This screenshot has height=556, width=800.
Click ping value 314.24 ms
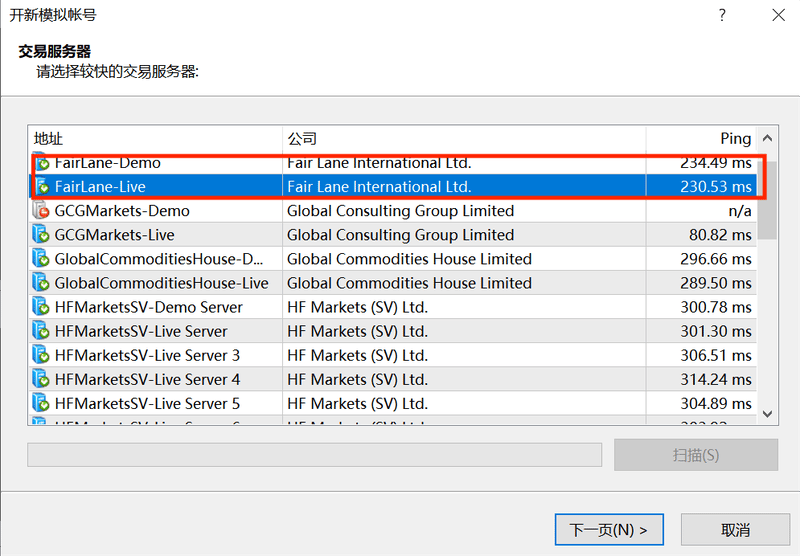point(716,379)
